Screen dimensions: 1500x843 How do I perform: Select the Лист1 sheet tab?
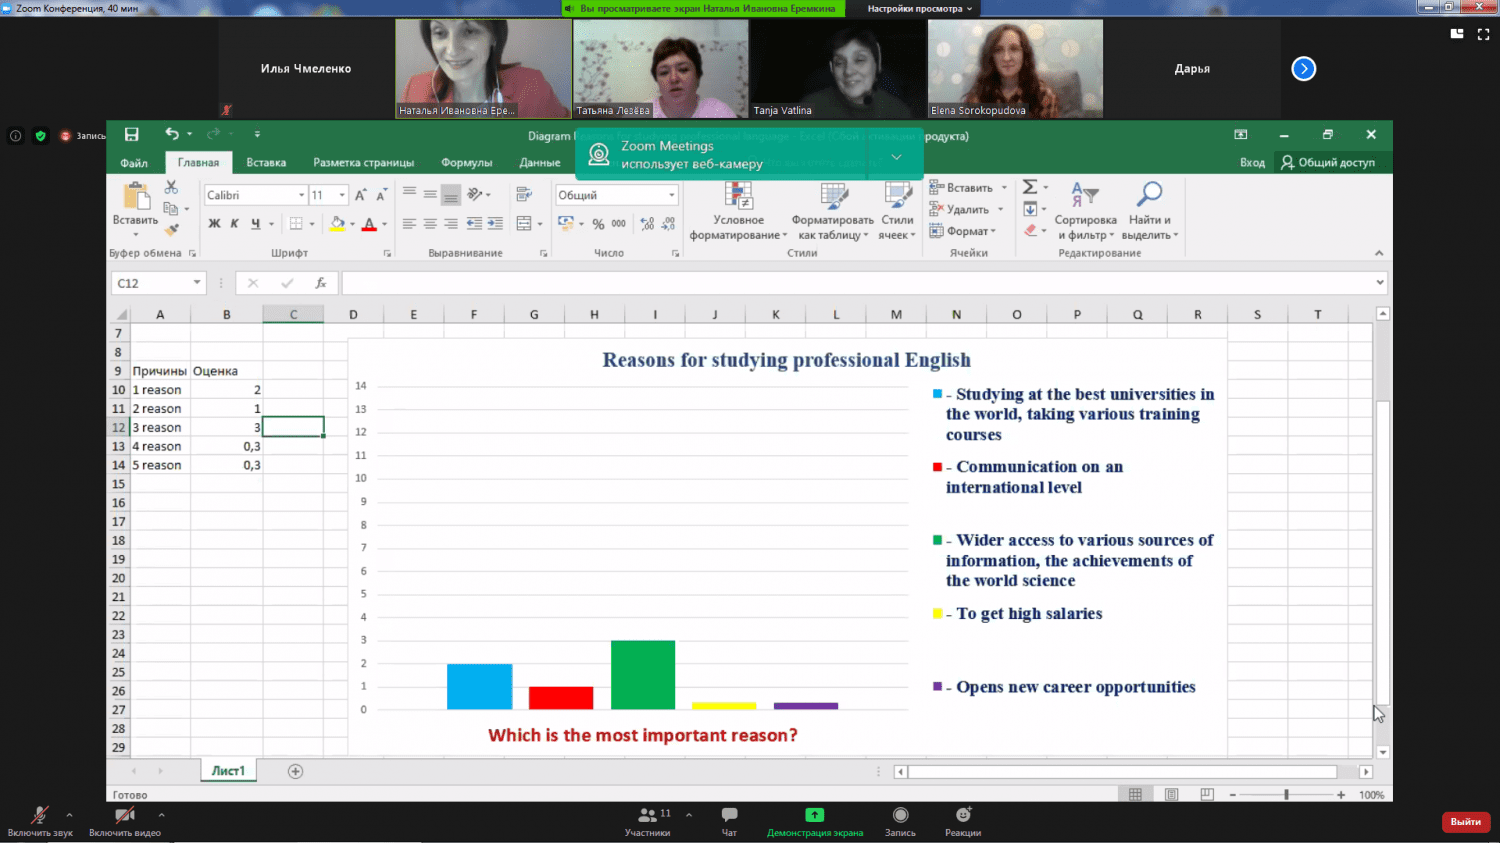228,771
